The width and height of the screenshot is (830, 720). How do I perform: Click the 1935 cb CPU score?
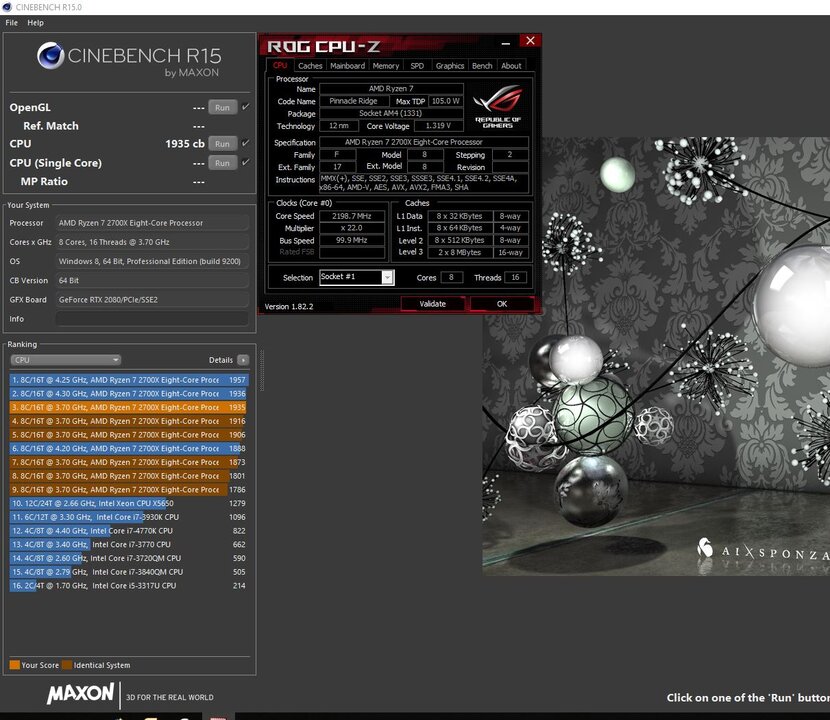185,143
